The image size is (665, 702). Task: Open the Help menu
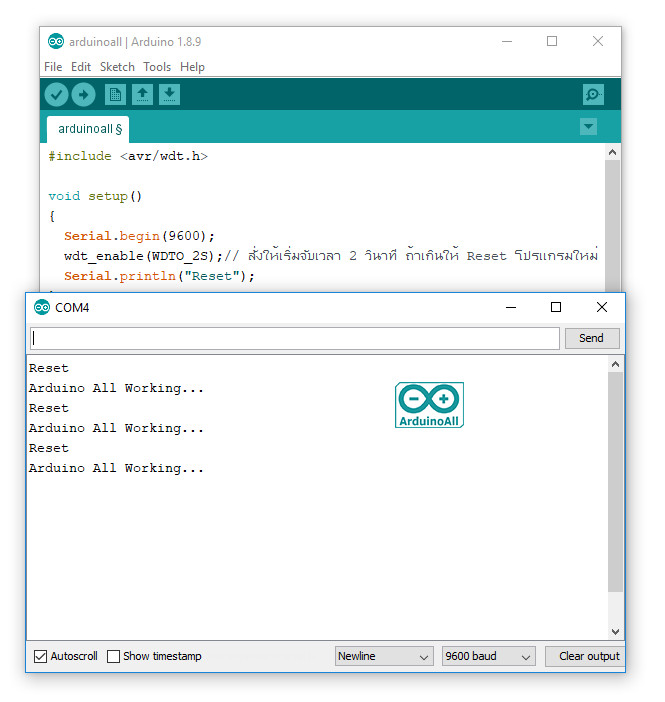tap(192, 67)
